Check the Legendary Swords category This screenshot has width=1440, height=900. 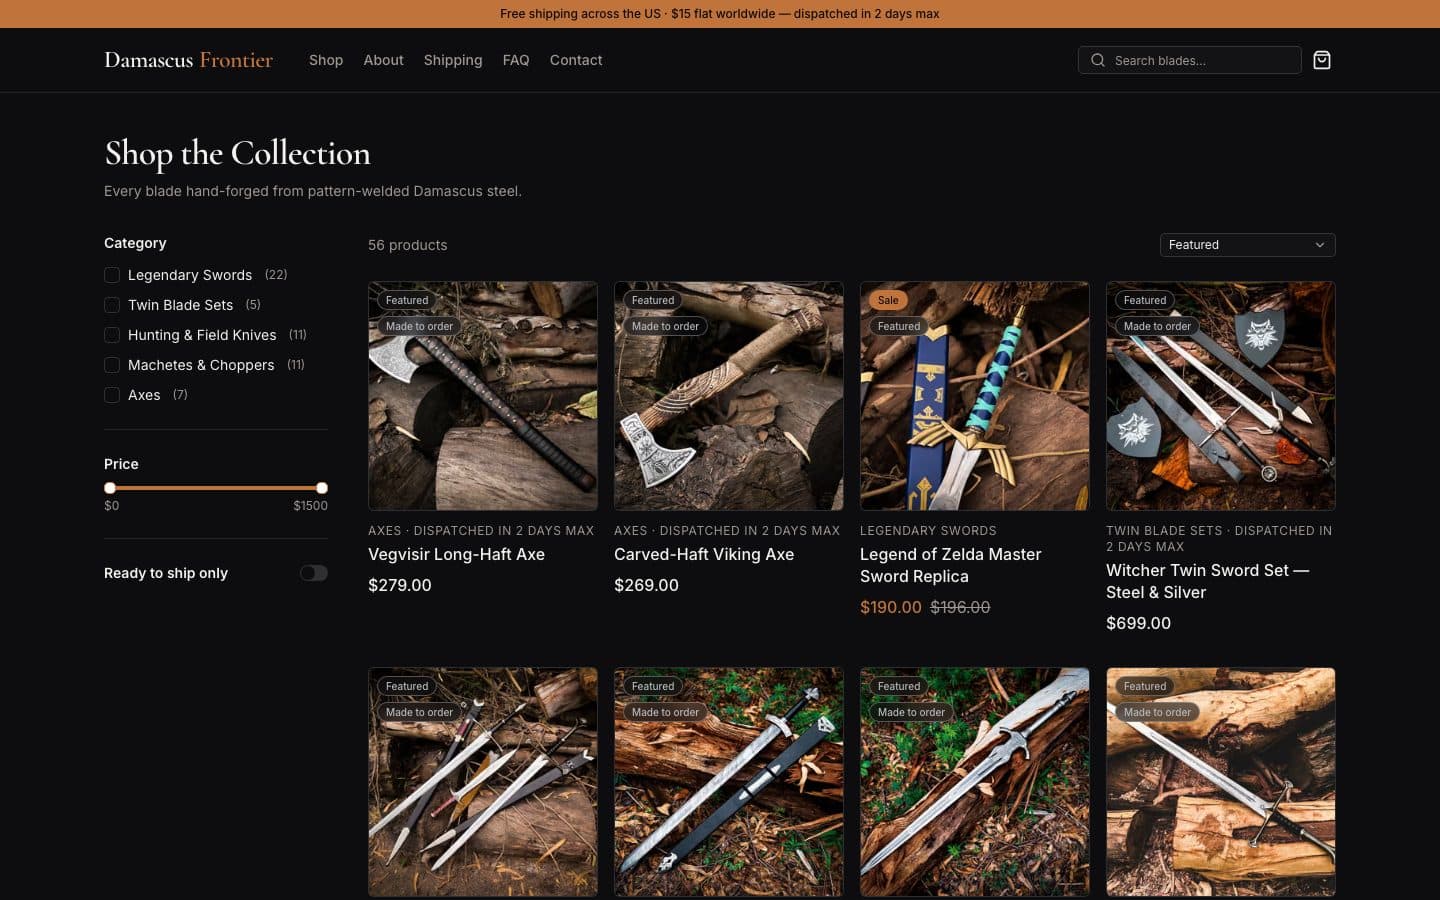click(112, 275)
